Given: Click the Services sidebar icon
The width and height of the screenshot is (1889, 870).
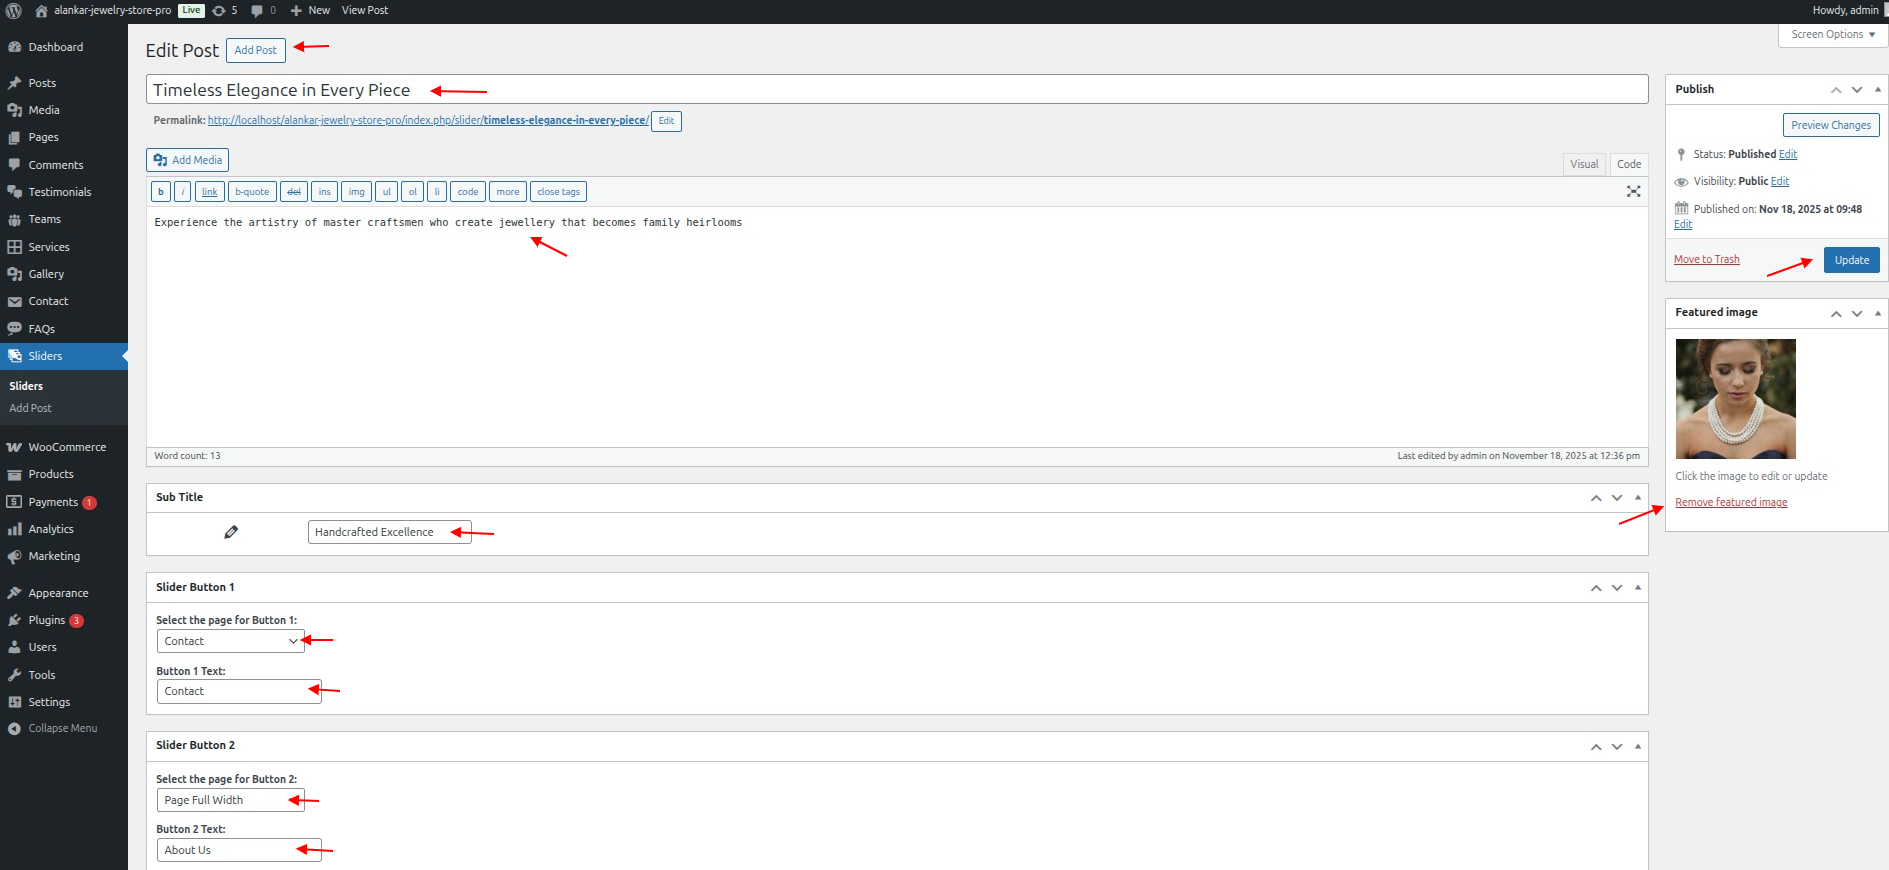Looking at the screenshot, I should pyautogui.click(x=14, y=247).
